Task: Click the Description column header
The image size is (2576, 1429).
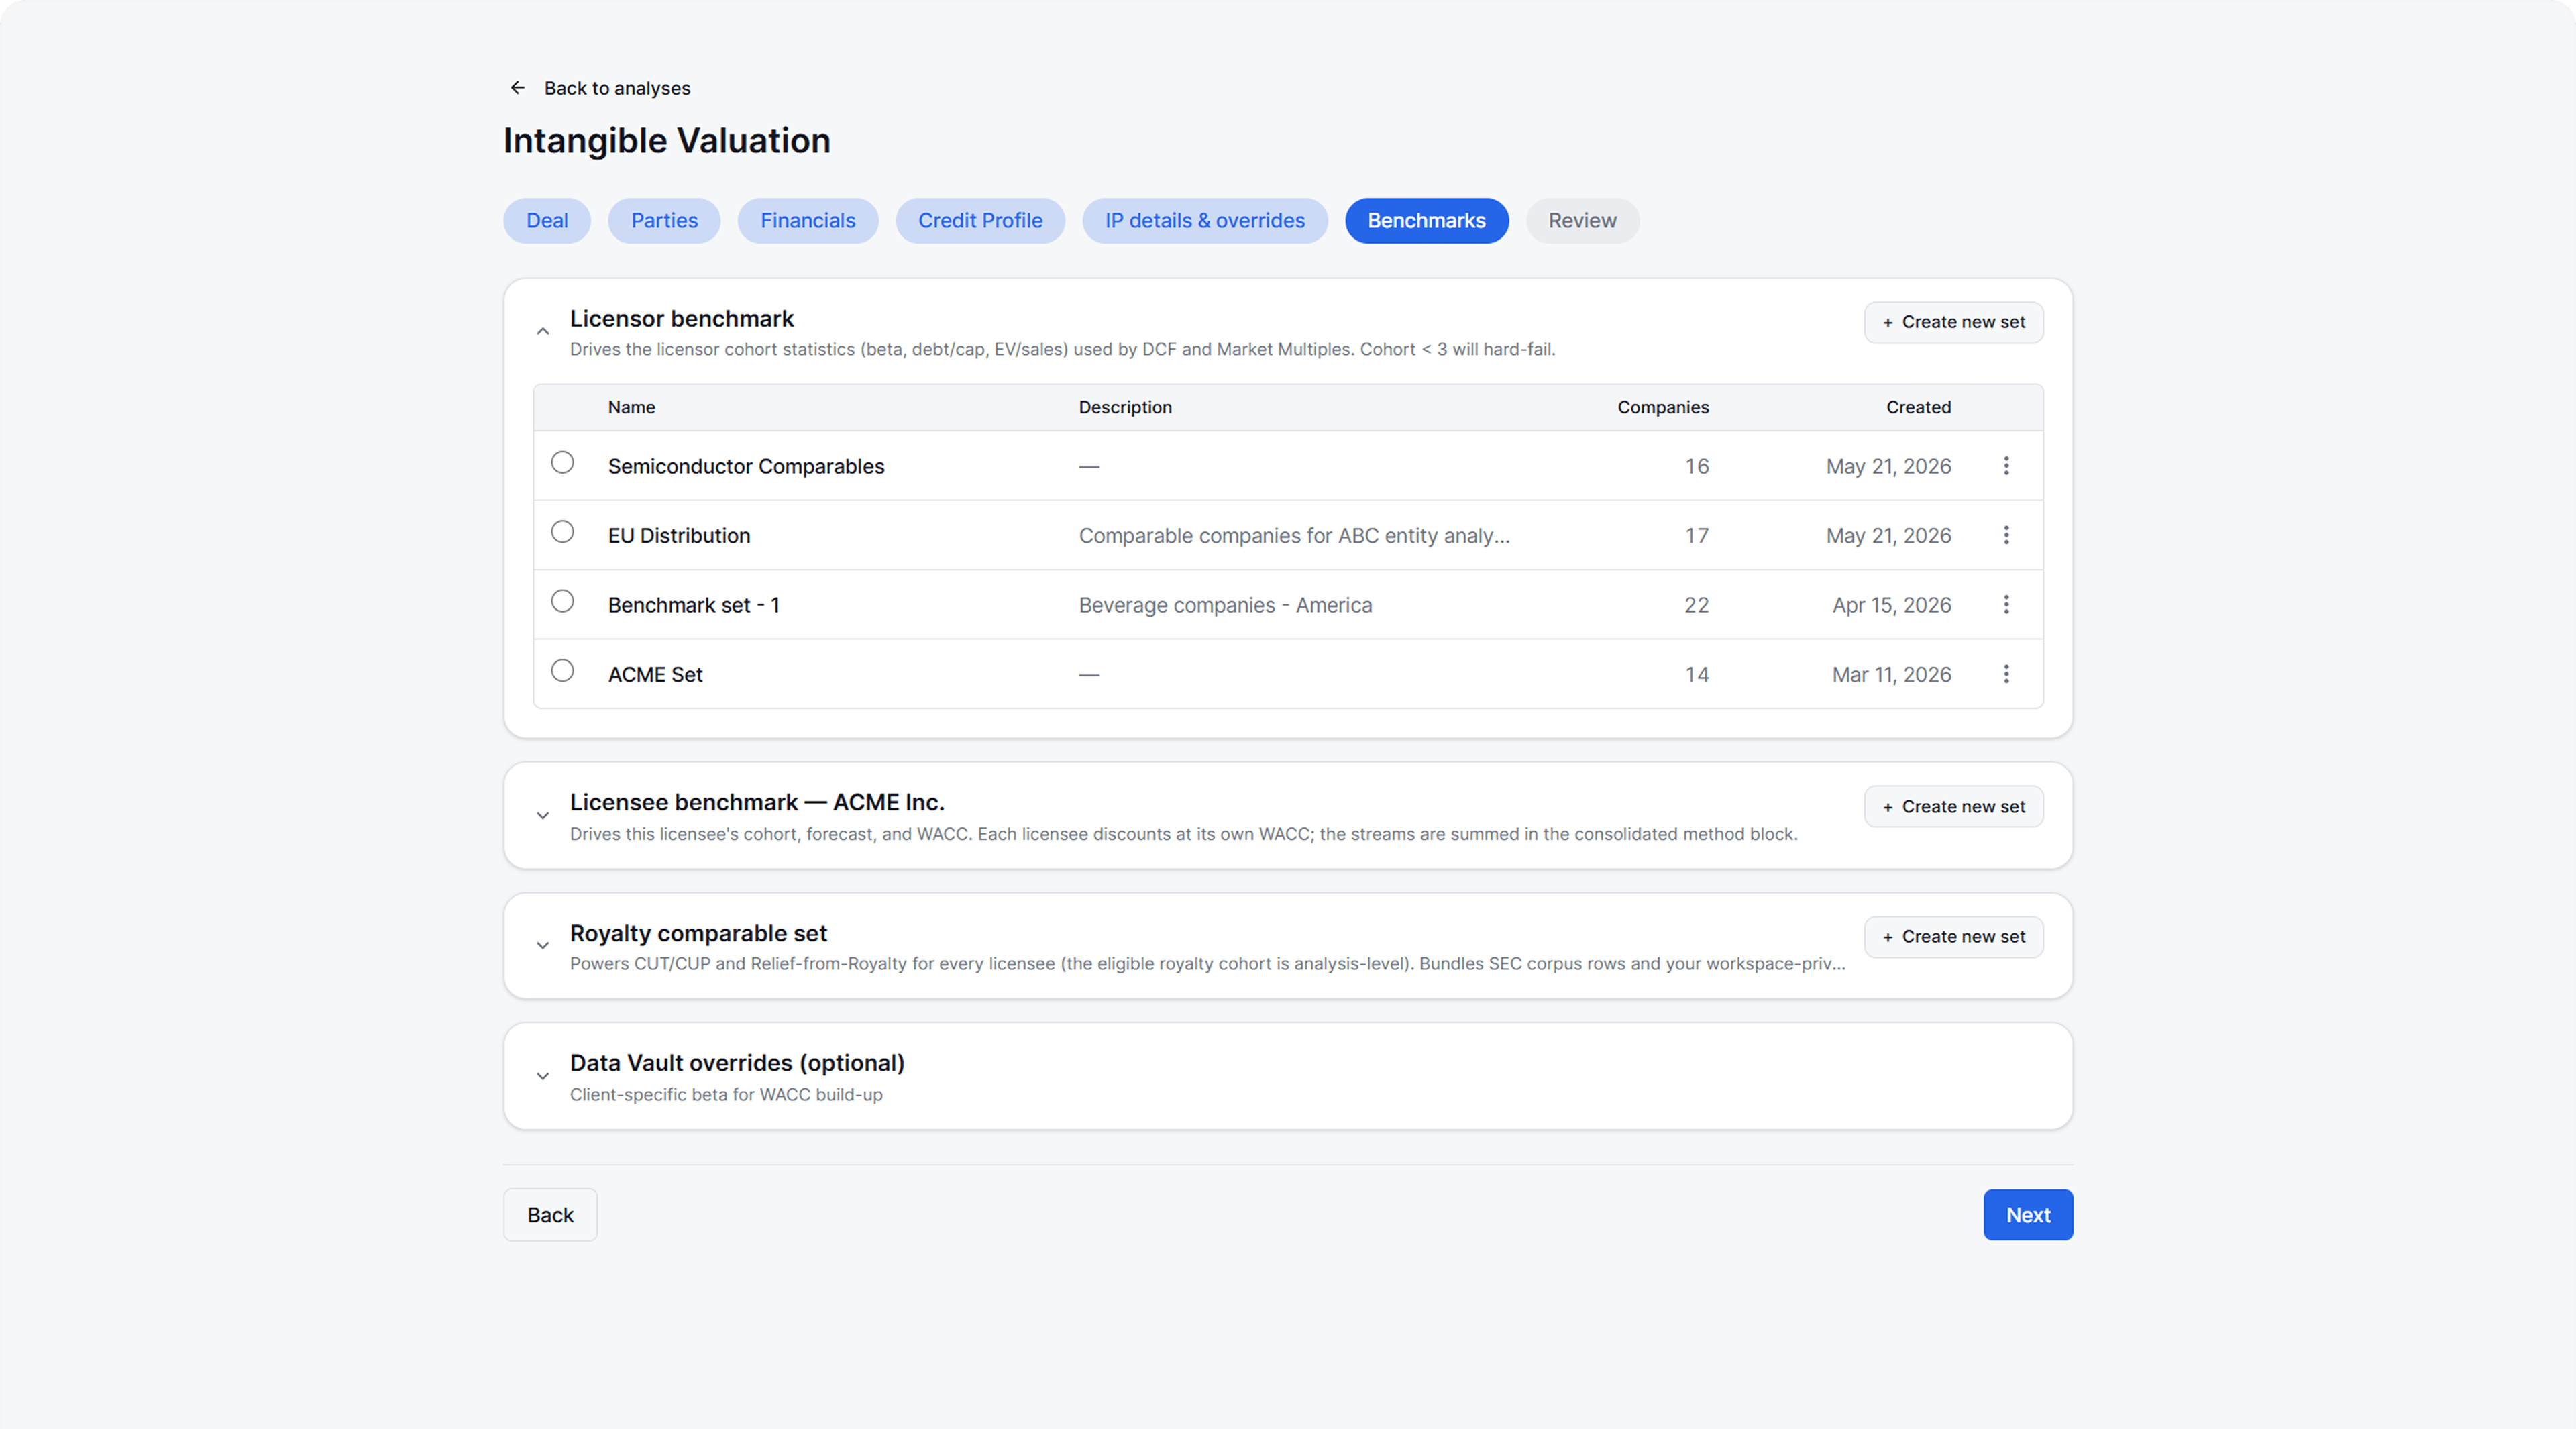Action: point(1125,408)
